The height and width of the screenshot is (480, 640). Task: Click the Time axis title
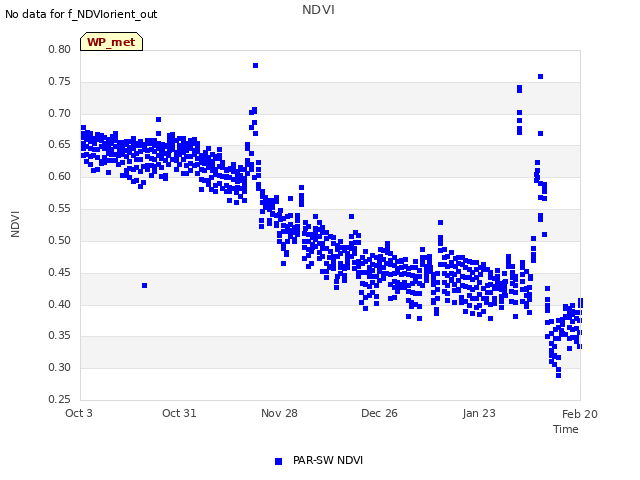click(566, 429)
